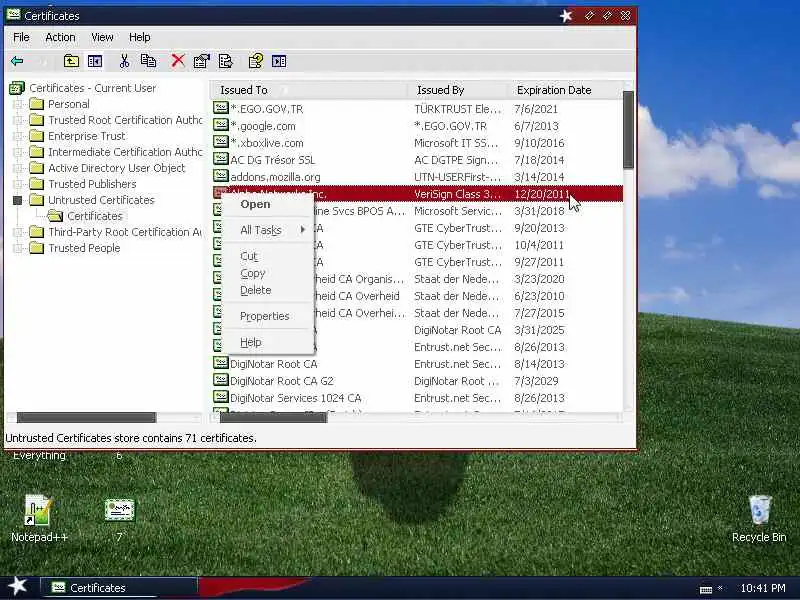
Task: Click the Certificates - Current User root icon
Action: click(x=17, y=88)
